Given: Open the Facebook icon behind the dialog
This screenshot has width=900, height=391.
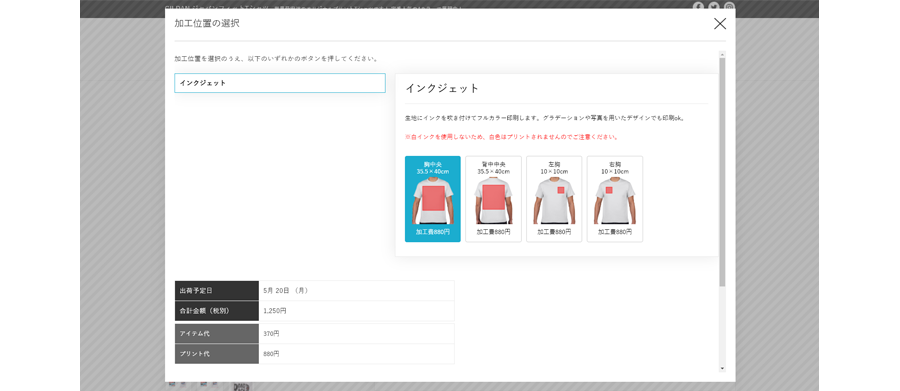Looking at the screenshot, I should pyautogui.click(x=698, y=6).
